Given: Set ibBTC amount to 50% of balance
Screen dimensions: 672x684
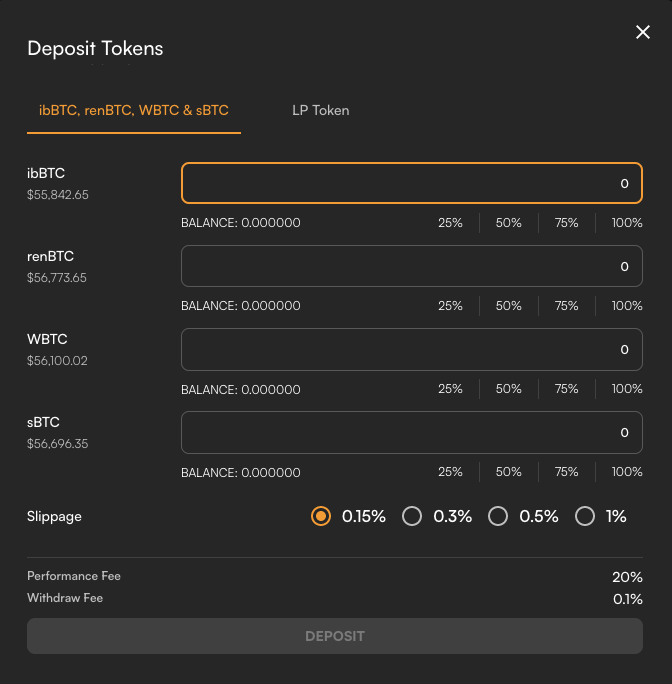Looking at the screenshot, I should tap(508, 223).
